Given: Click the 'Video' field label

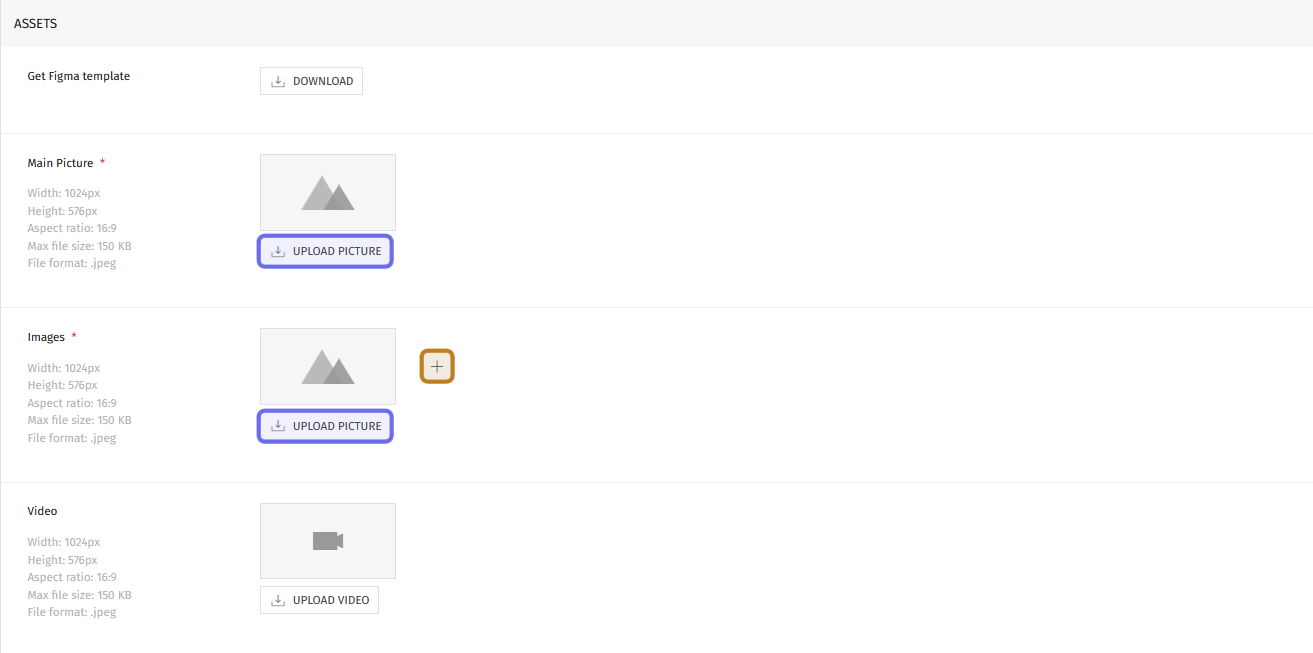Looking at the screenshot, I should click(42, 511).
